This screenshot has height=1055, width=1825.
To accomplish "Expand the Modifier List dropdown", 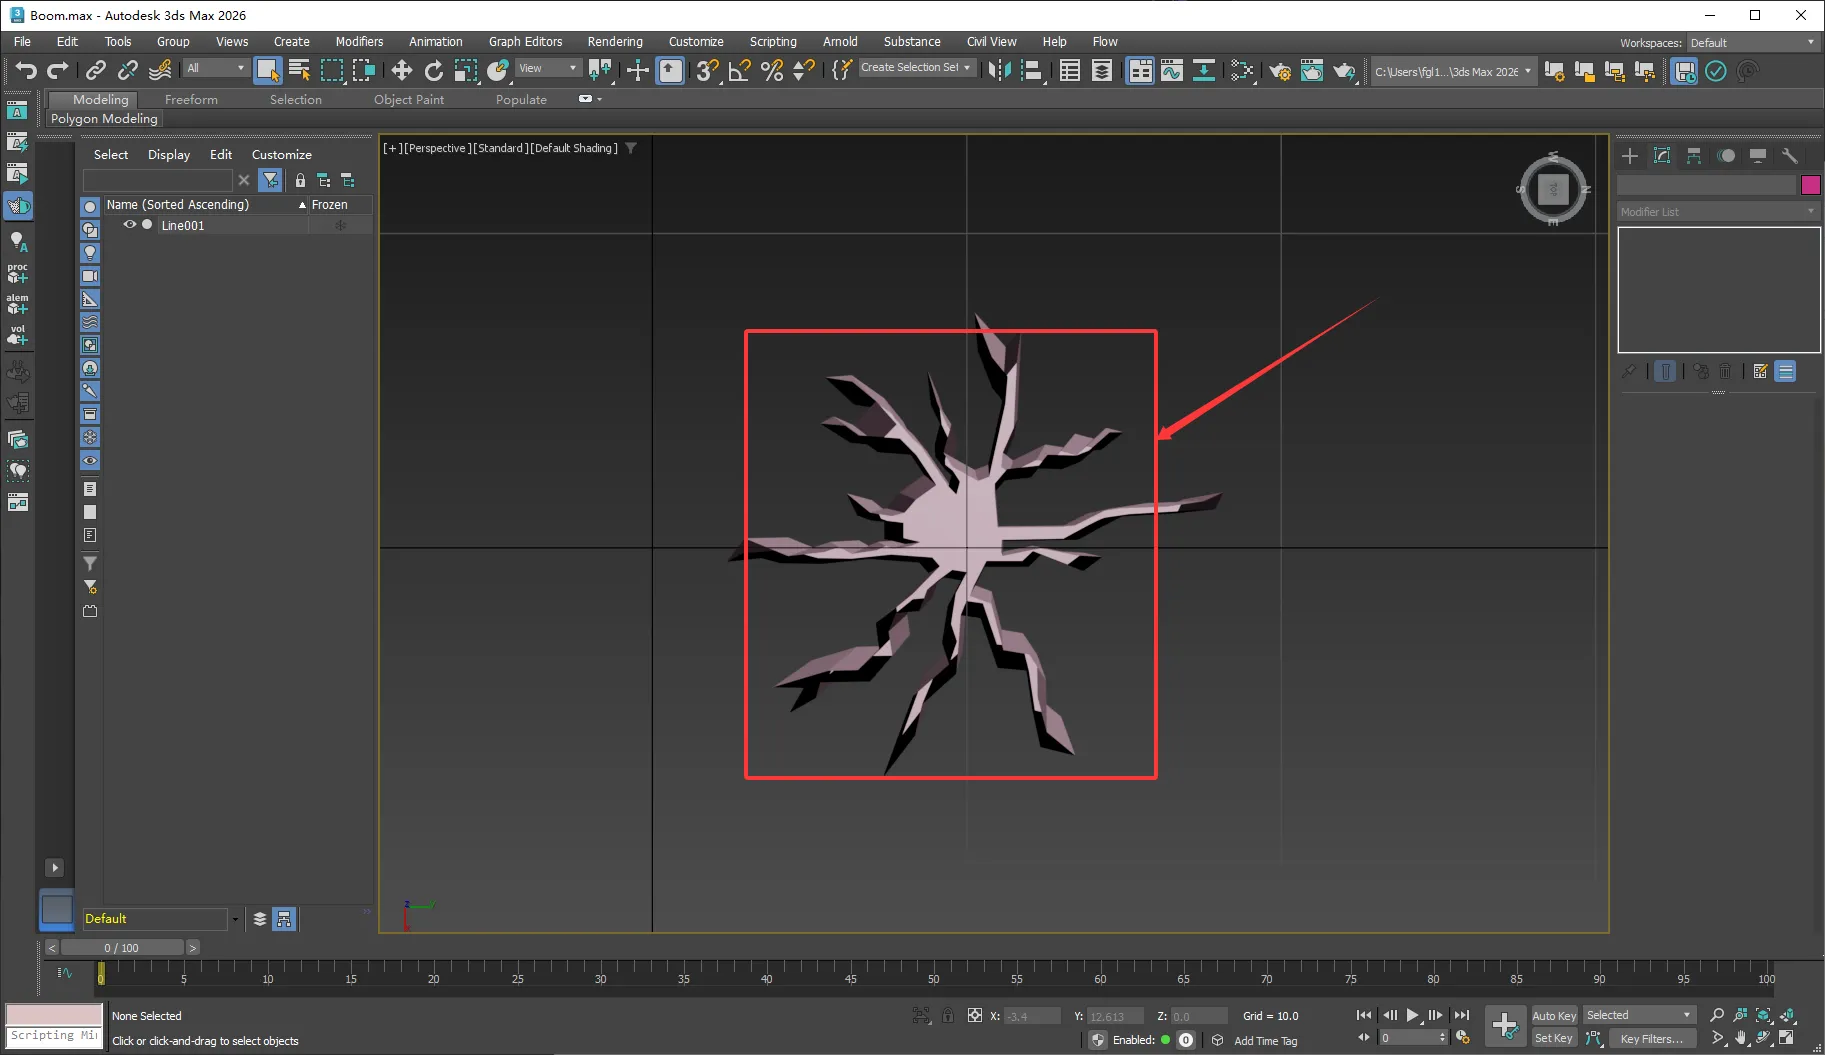I will [x=1717, y=212].
